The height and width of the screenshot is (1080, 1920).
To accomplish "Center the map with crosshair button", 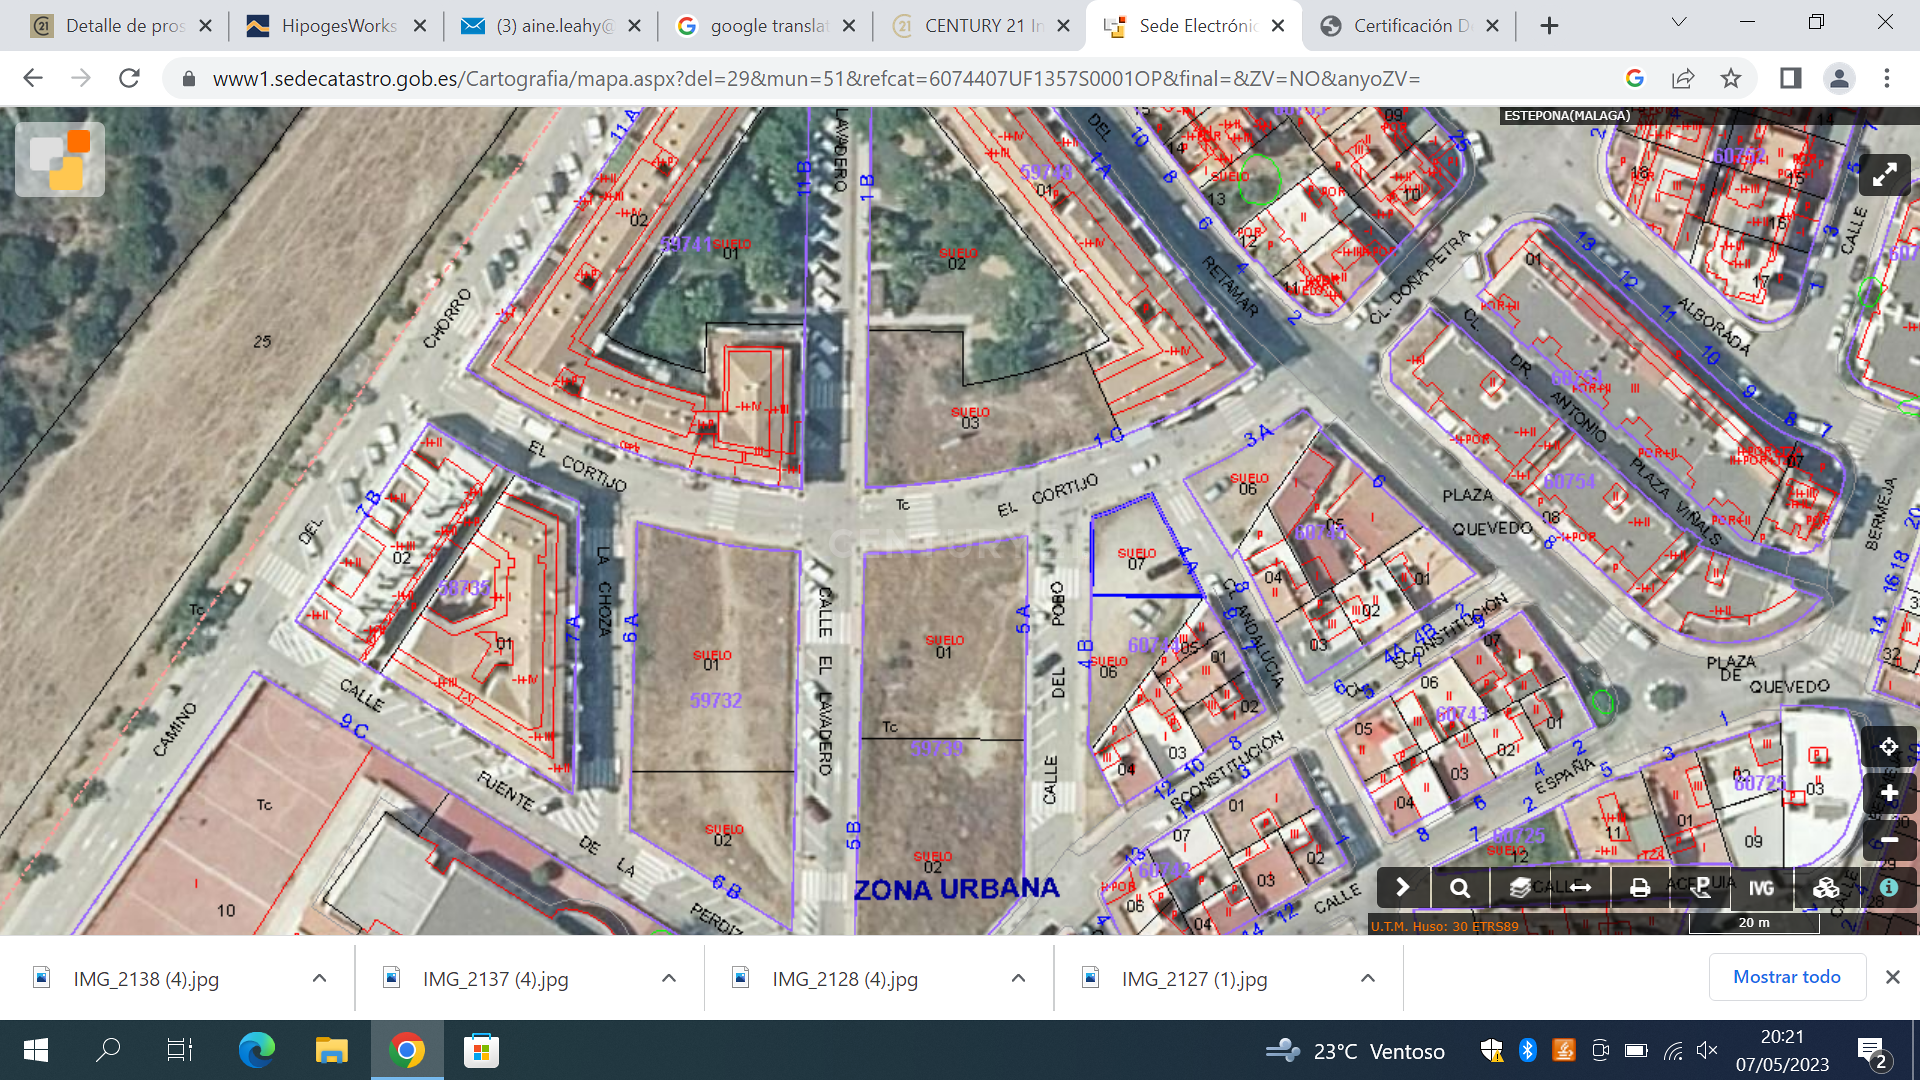I will [x=1889, y=746].
